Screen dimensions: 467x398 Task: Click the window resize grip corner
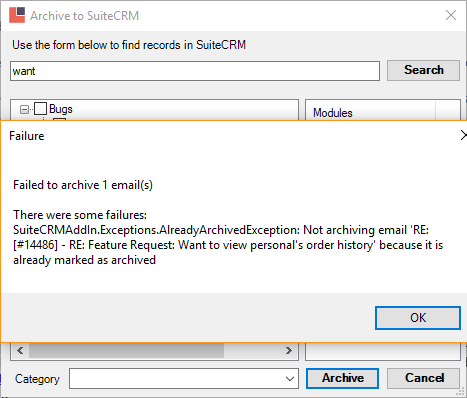click(x=460, y=391)
